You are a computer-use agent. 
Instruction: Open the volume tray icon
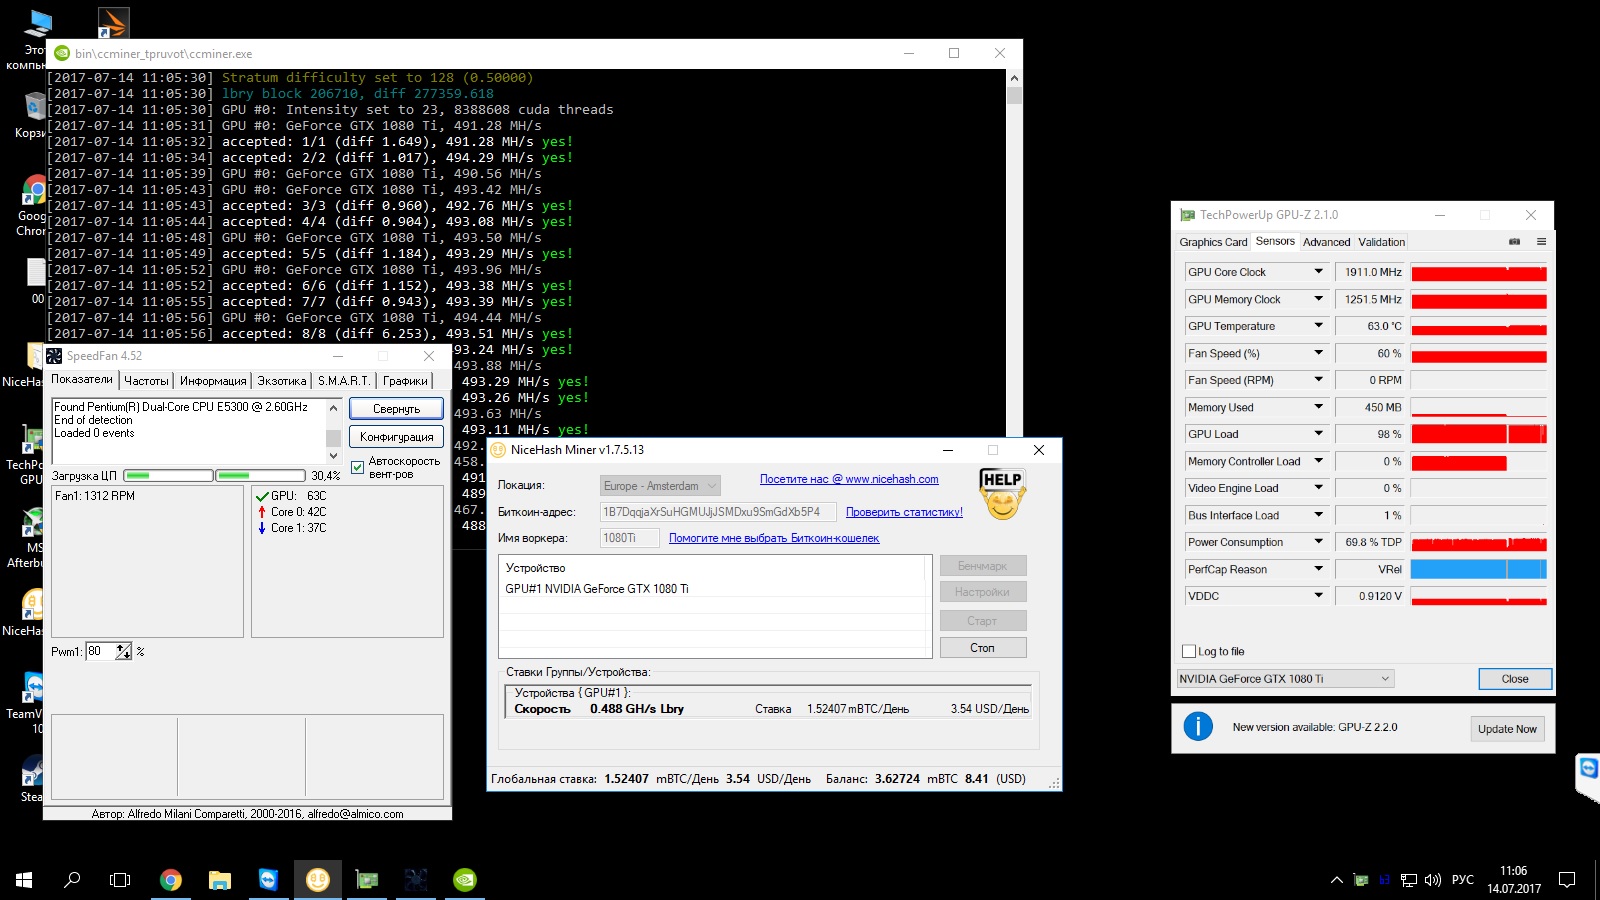point(1433,880)
